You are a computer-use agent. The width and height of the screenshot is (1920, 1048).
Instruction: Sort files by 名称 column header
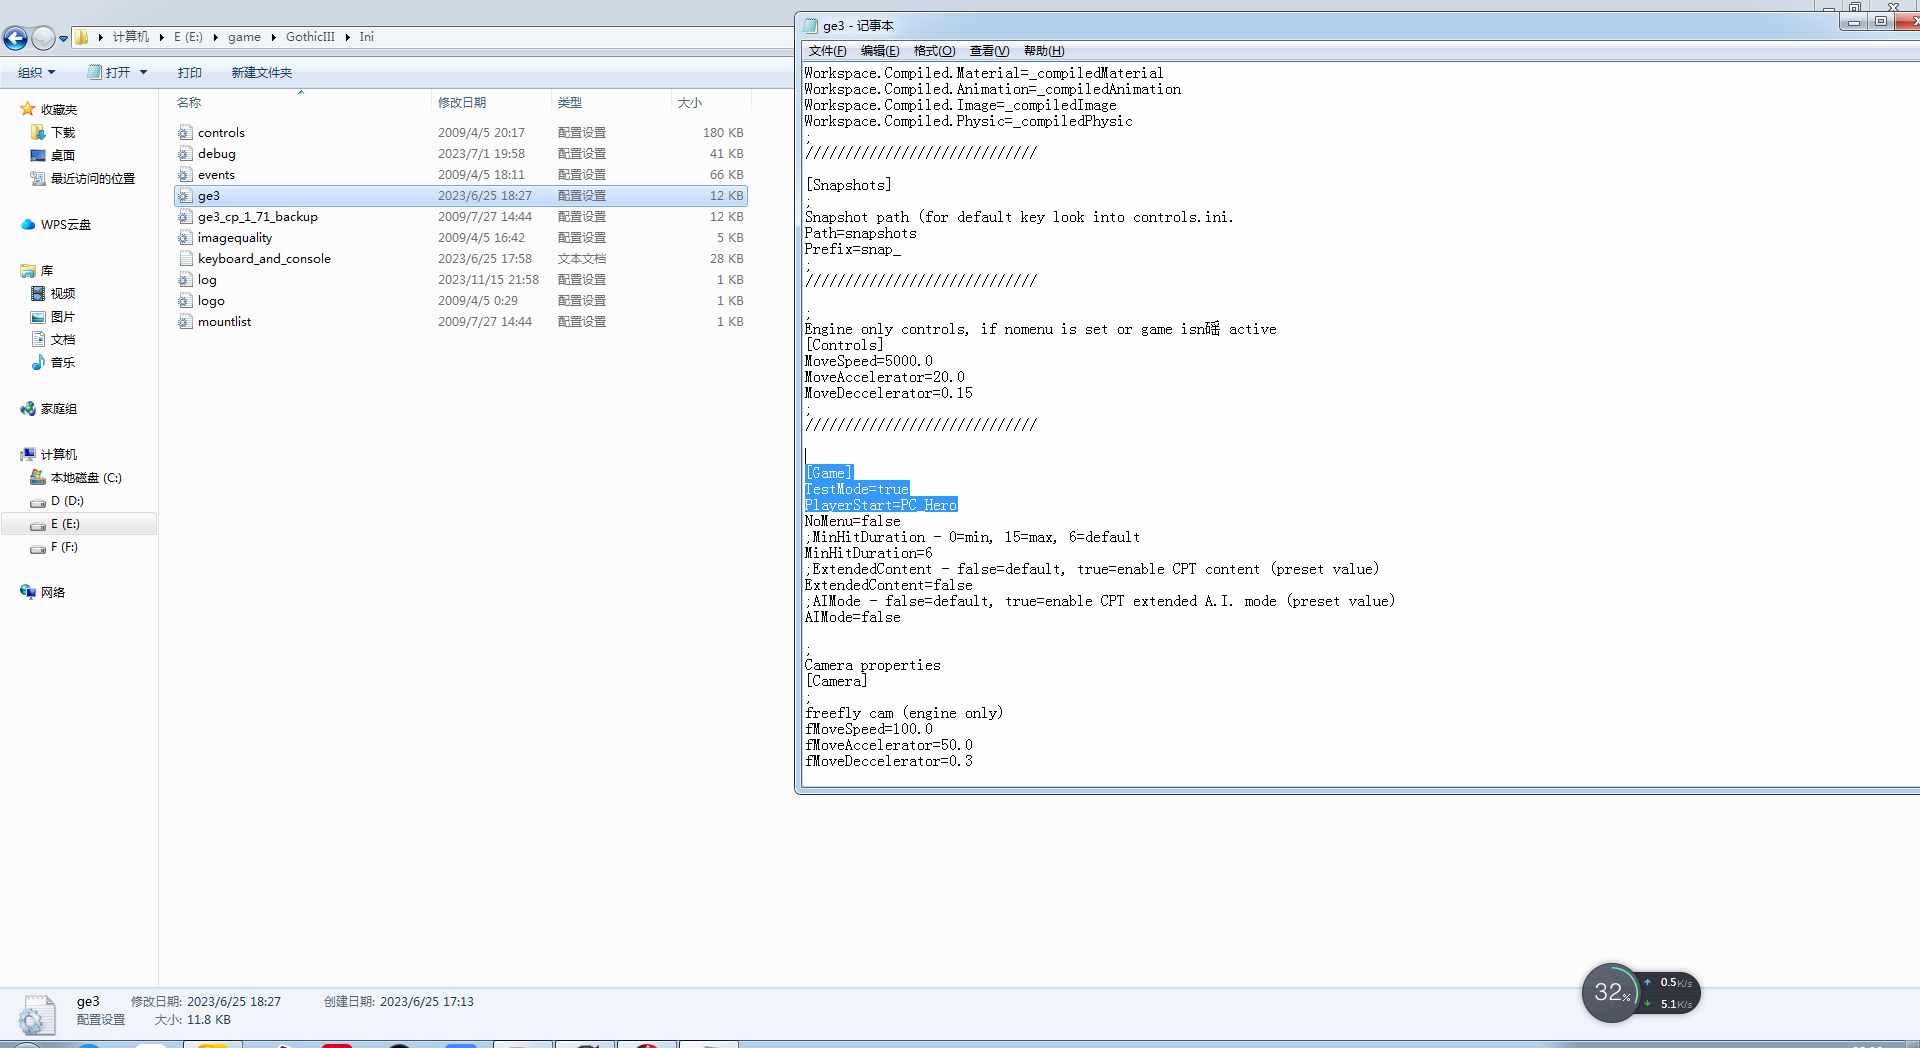189,102
